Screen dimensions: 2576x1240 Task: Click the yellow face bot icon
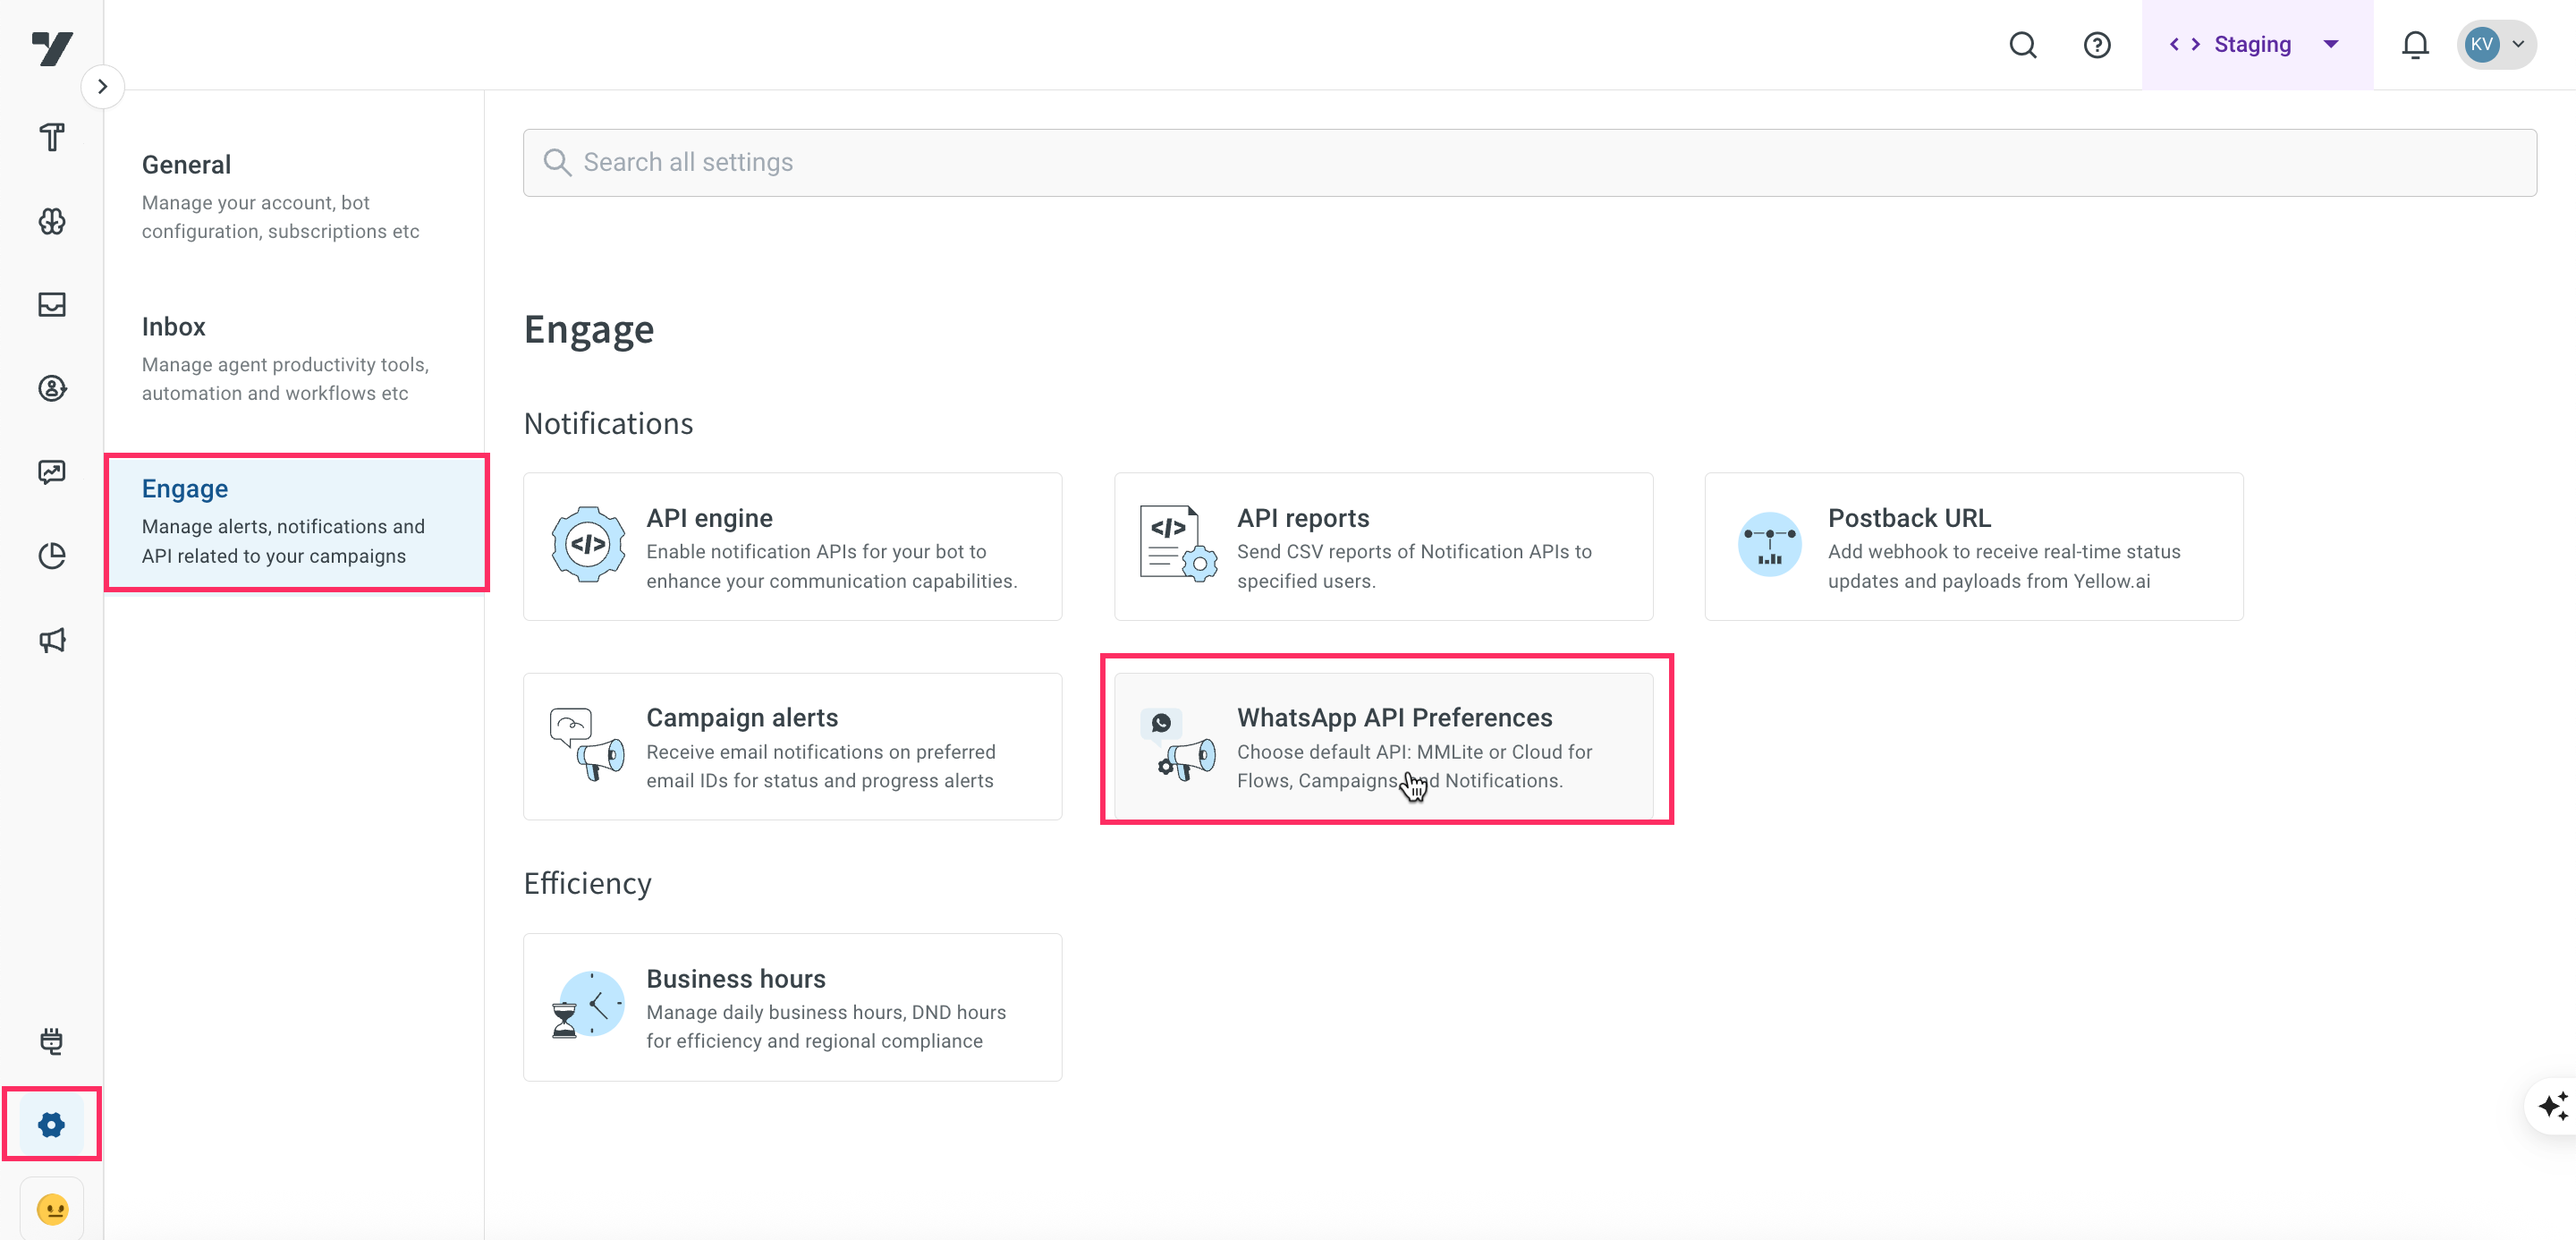pos(52,1210)
